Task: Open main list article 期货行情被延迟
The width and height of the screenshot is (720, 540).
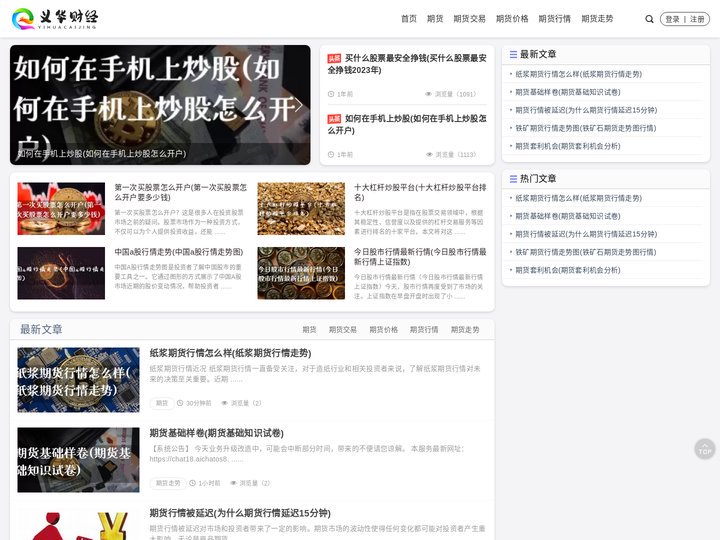Action: click(x=240, y=513)
